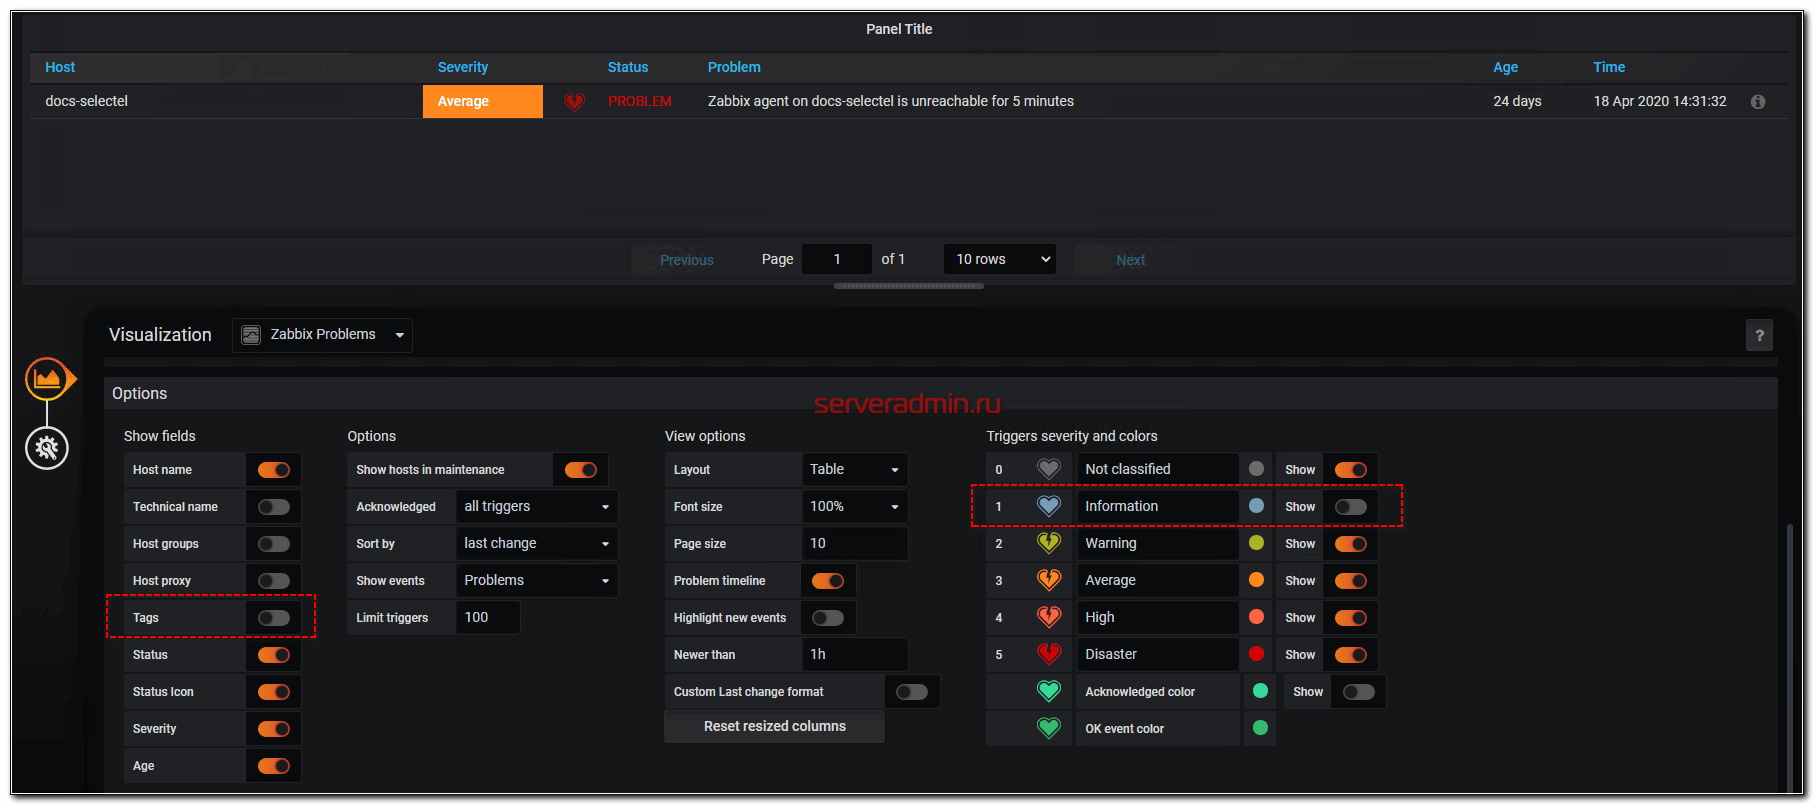Screen dimensions: 1815x806
Task: Toggle the Status Icon field switch
Action: [x=274, y=692]
